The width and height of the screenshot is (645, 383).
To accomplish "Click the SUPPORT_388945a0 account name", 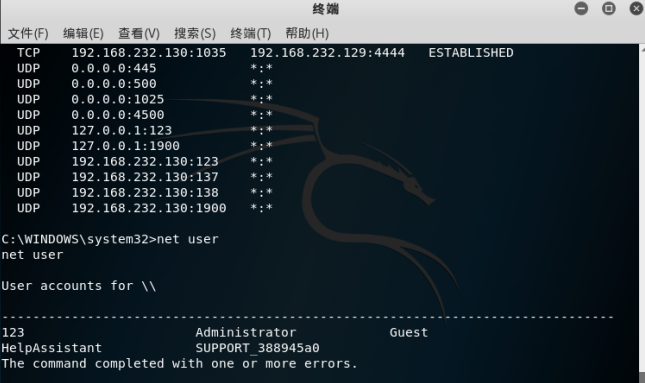I will pos(258,348).
